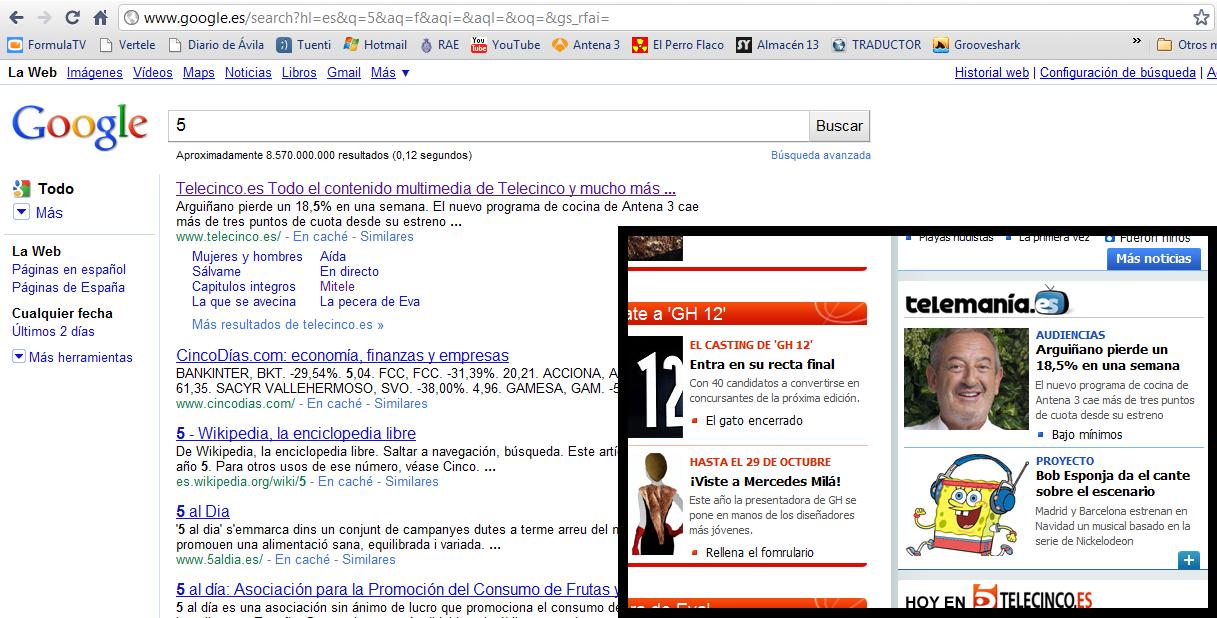Expand 'Más' under Todo in sidebar

38,212
